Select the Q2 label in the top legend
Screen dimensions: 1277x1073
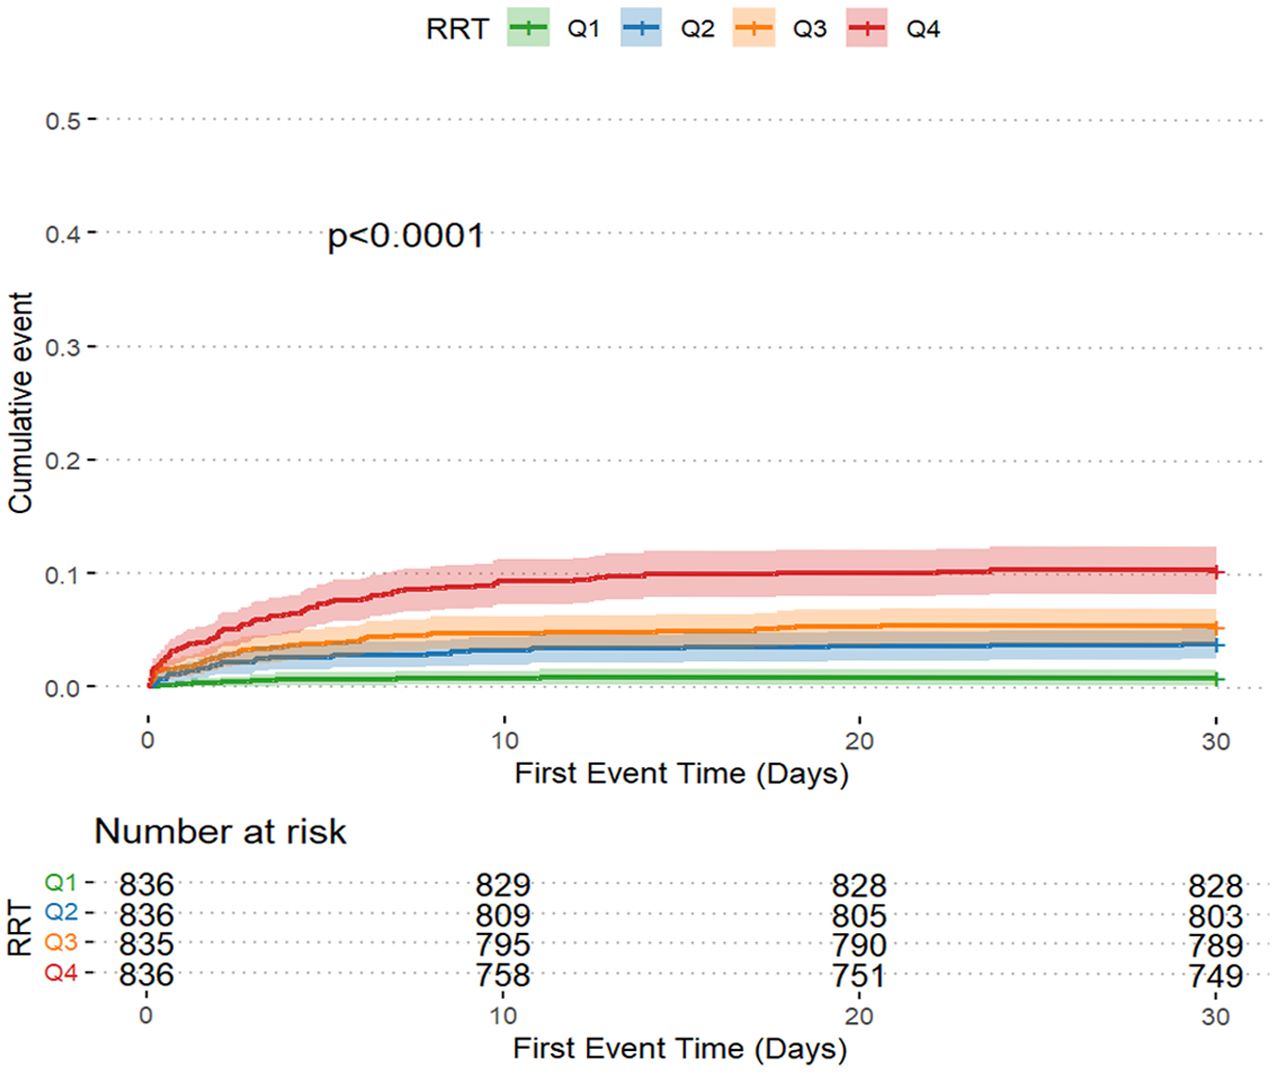[x=697, y=29]
